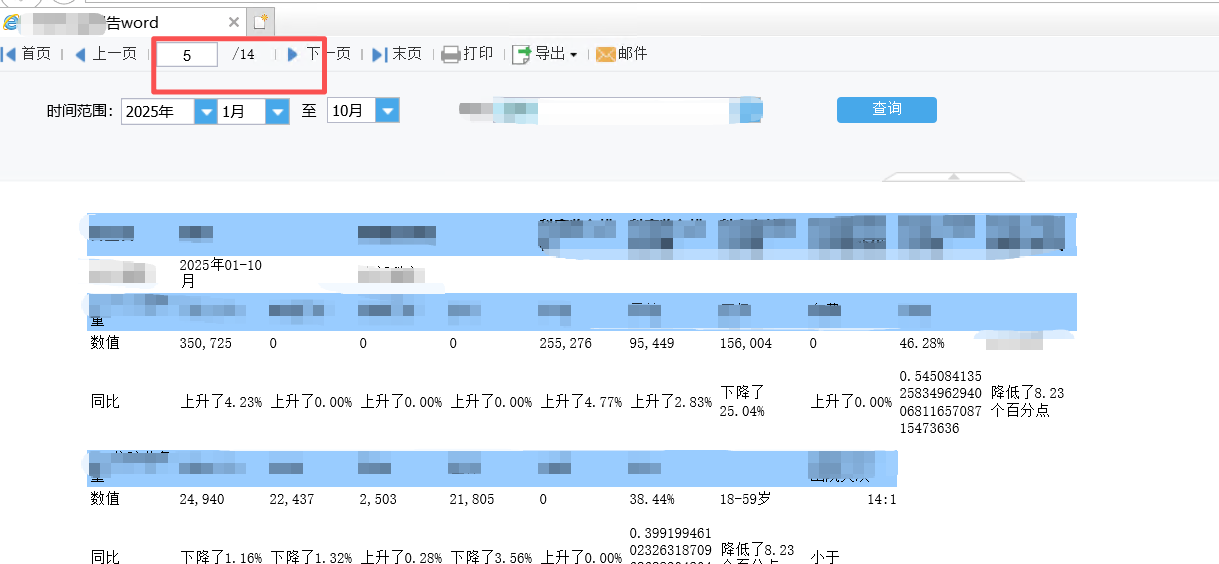Select the value 350,725
The width and height of the screenshot is (1219, 564).
click(204, 343)
